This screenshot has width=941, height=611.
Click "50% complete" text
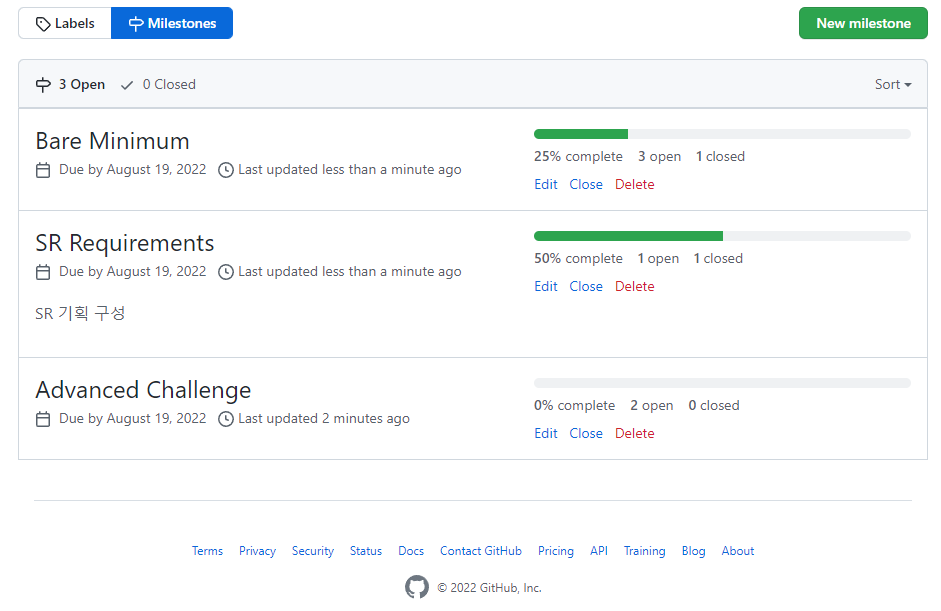point(579,259)
